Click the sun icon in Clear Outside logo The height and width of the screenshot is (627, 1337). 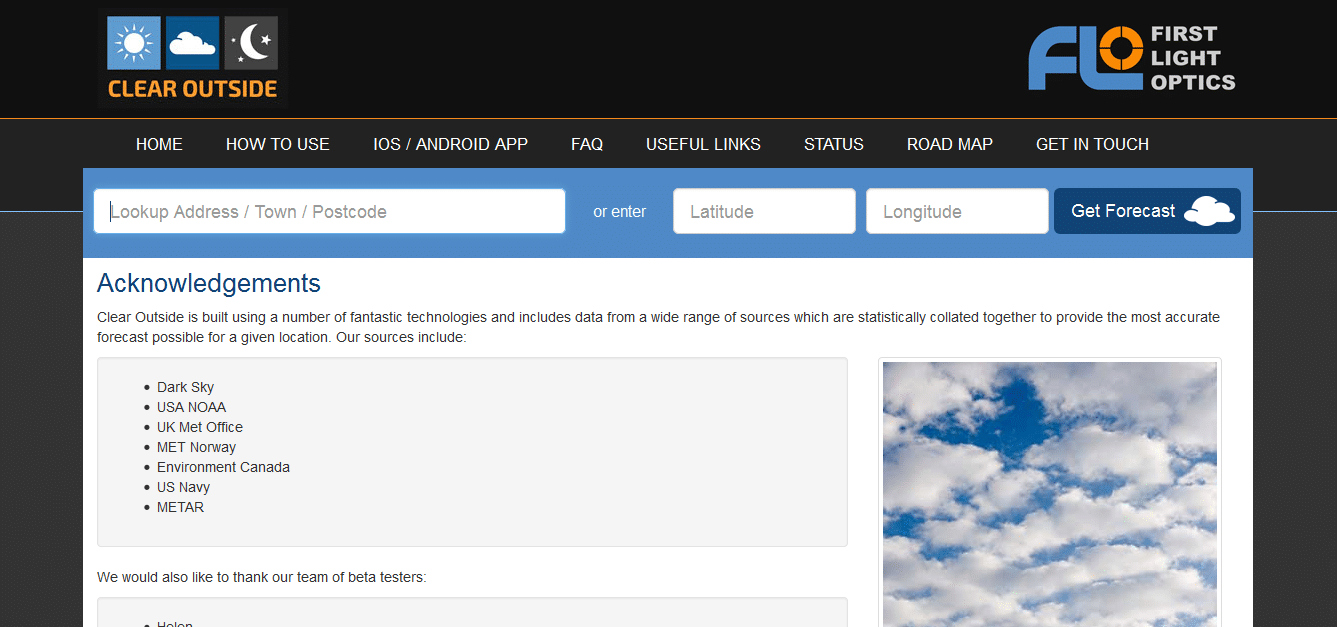click(134, 43)
